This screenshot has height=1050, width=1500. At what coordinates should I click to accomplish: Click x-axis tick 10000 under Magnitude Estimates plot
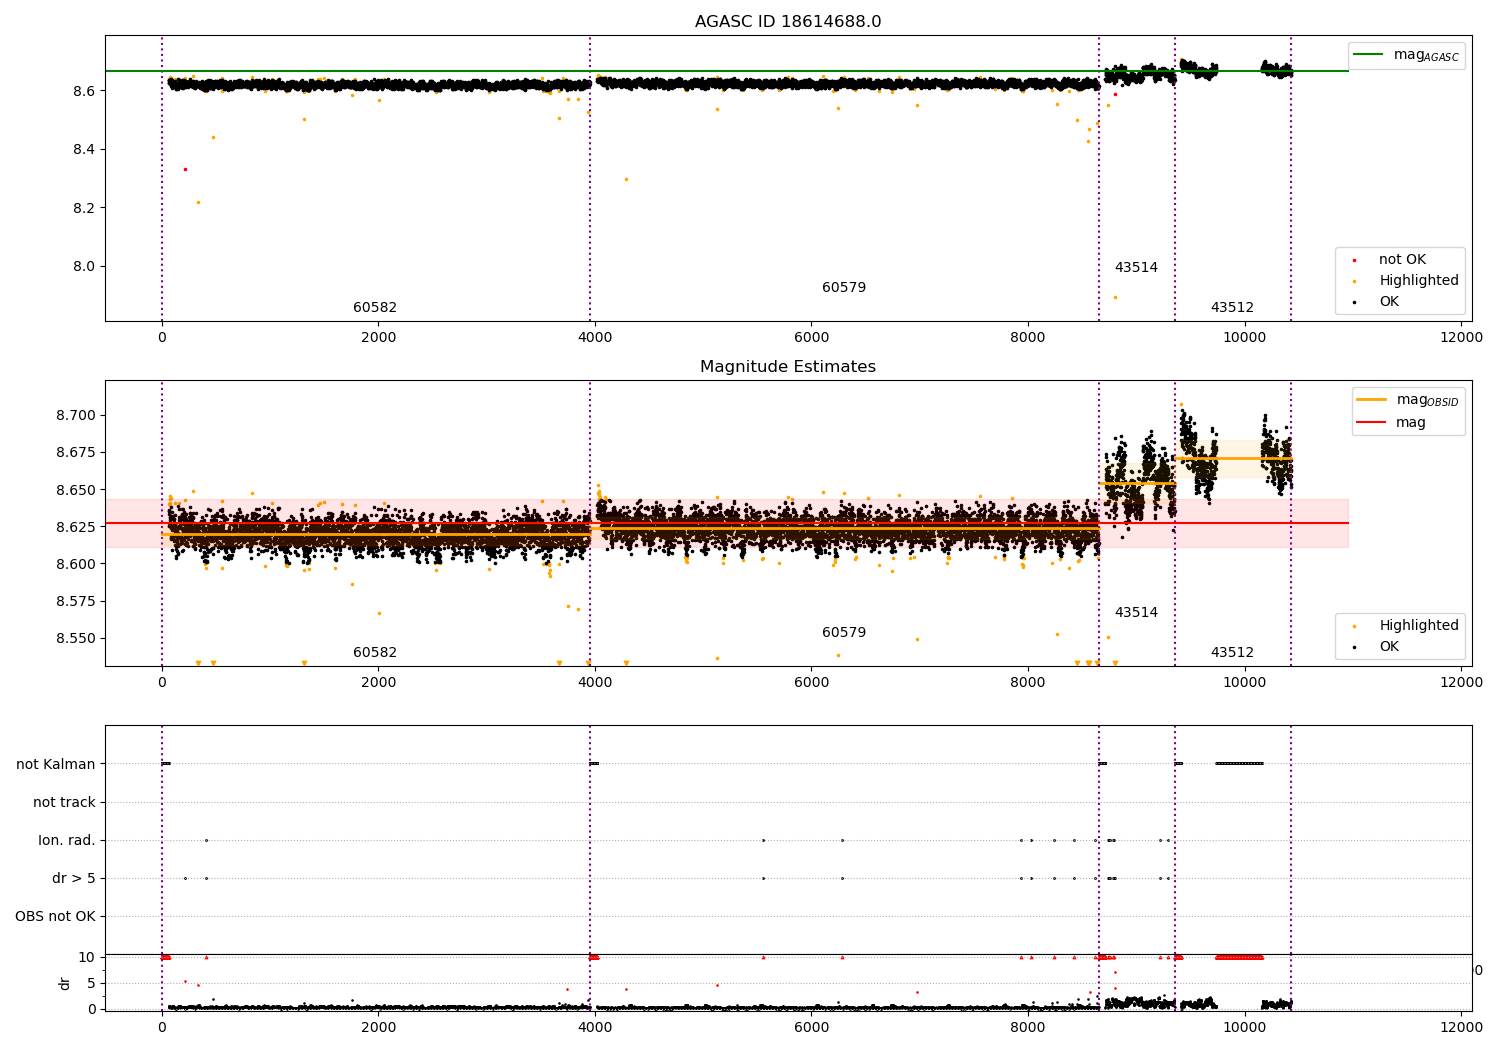(1245, 682)
